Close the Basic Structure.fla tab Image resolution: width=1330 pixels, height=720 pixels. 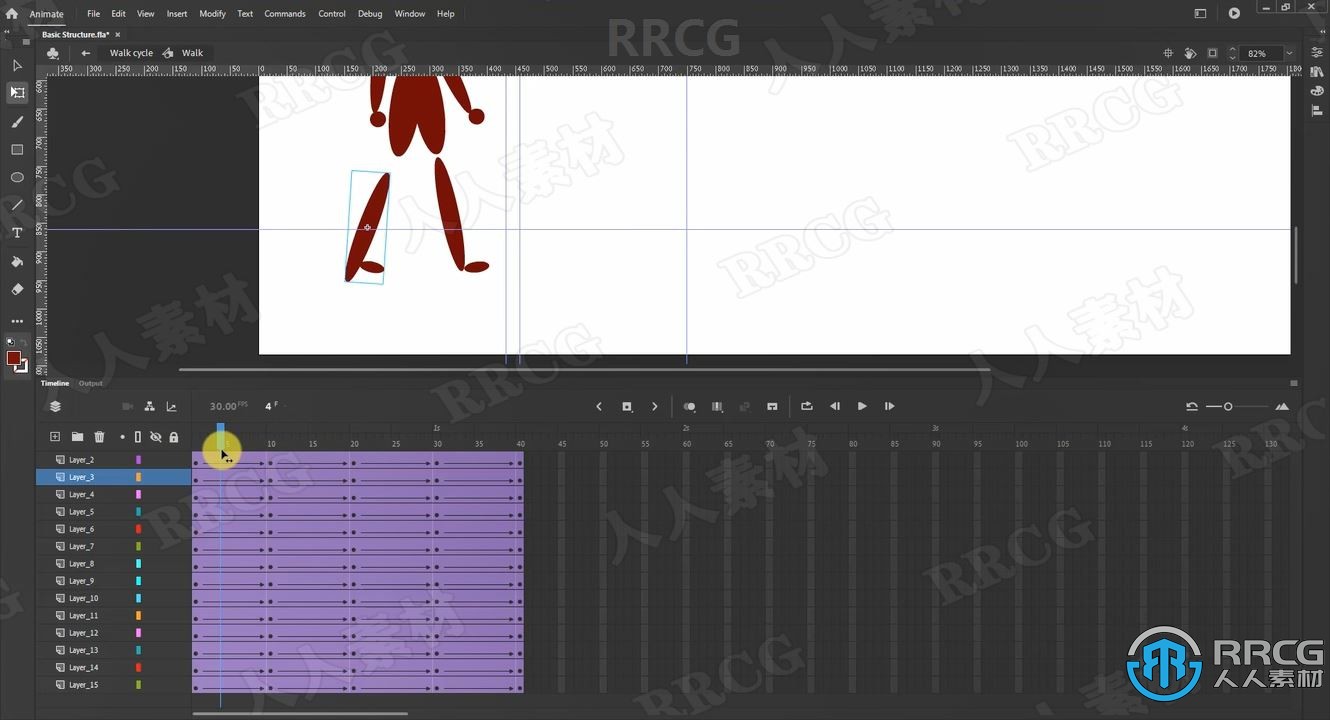coord(118,35)
